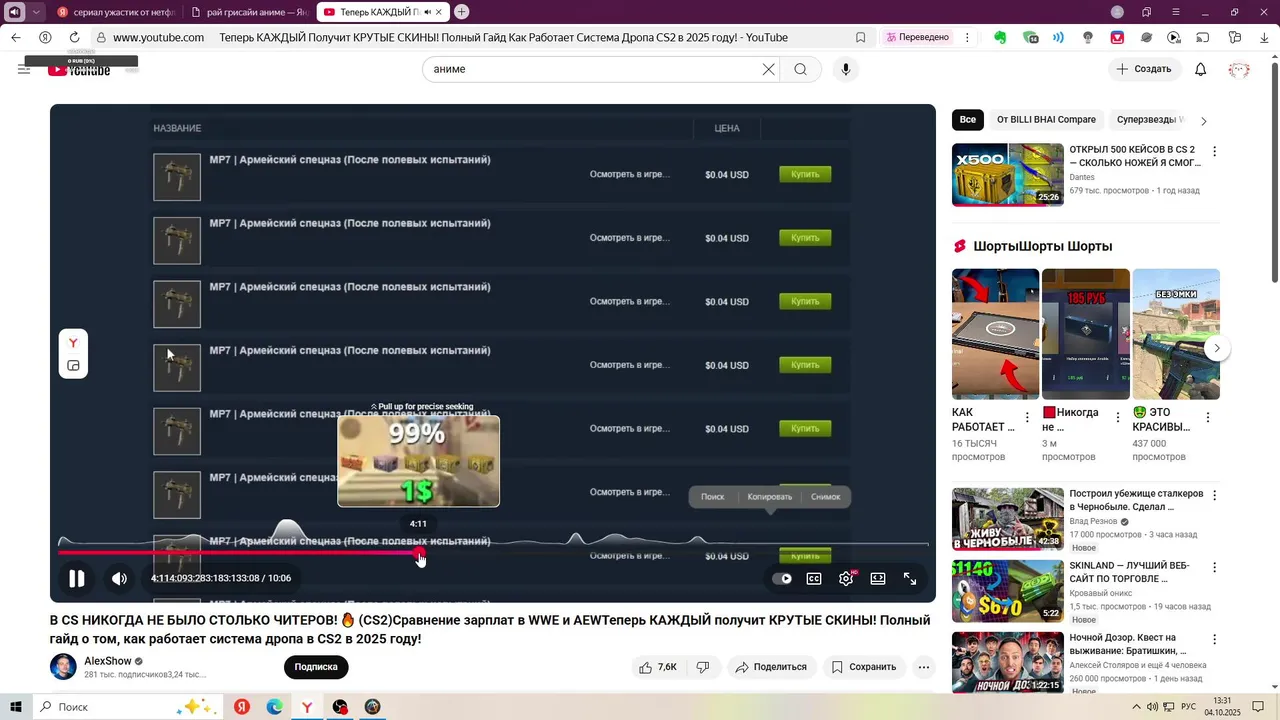Viewport: 1280px width, 720px height.
Task: Open options for "Построил убежище сталкеров" video
Action: [1215, 496]
